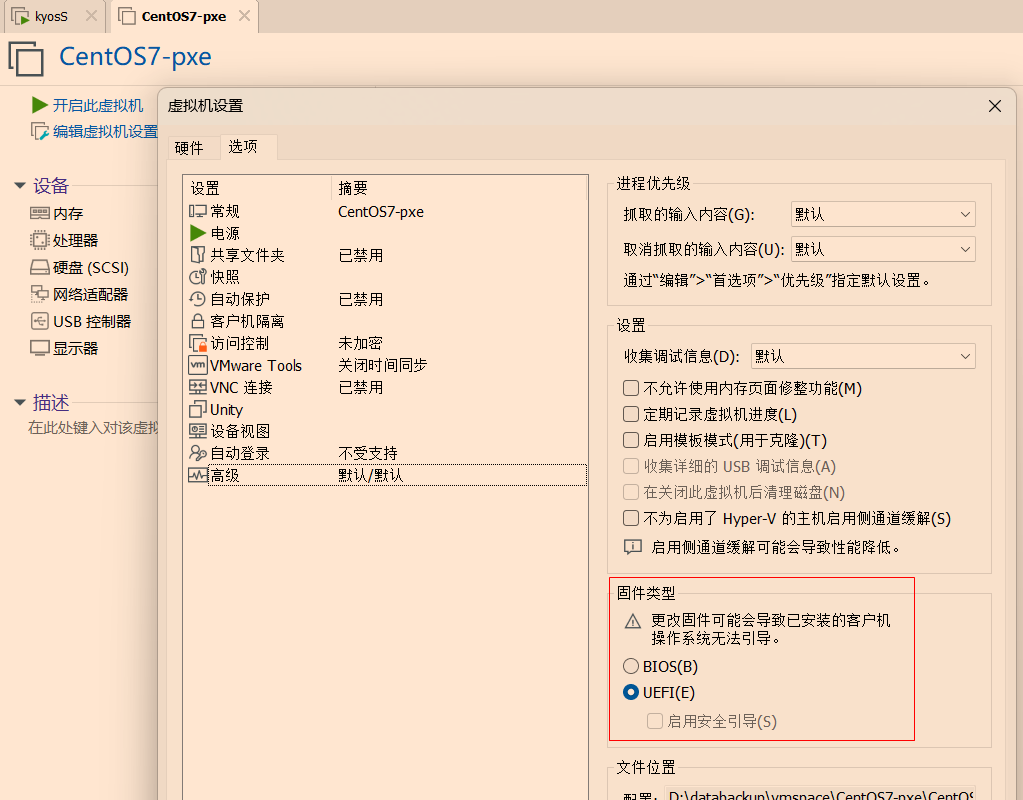Click the memory (内存) device icon
1023x800 pixels.
click(x=40, y=213)
